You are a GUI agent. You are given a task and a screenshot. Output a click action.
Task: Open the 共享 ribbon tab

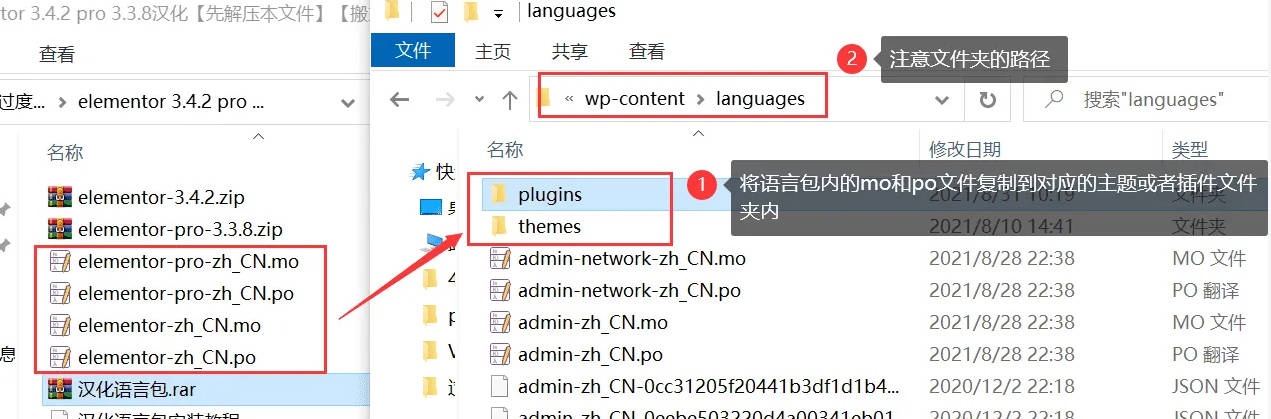[570, 51]
